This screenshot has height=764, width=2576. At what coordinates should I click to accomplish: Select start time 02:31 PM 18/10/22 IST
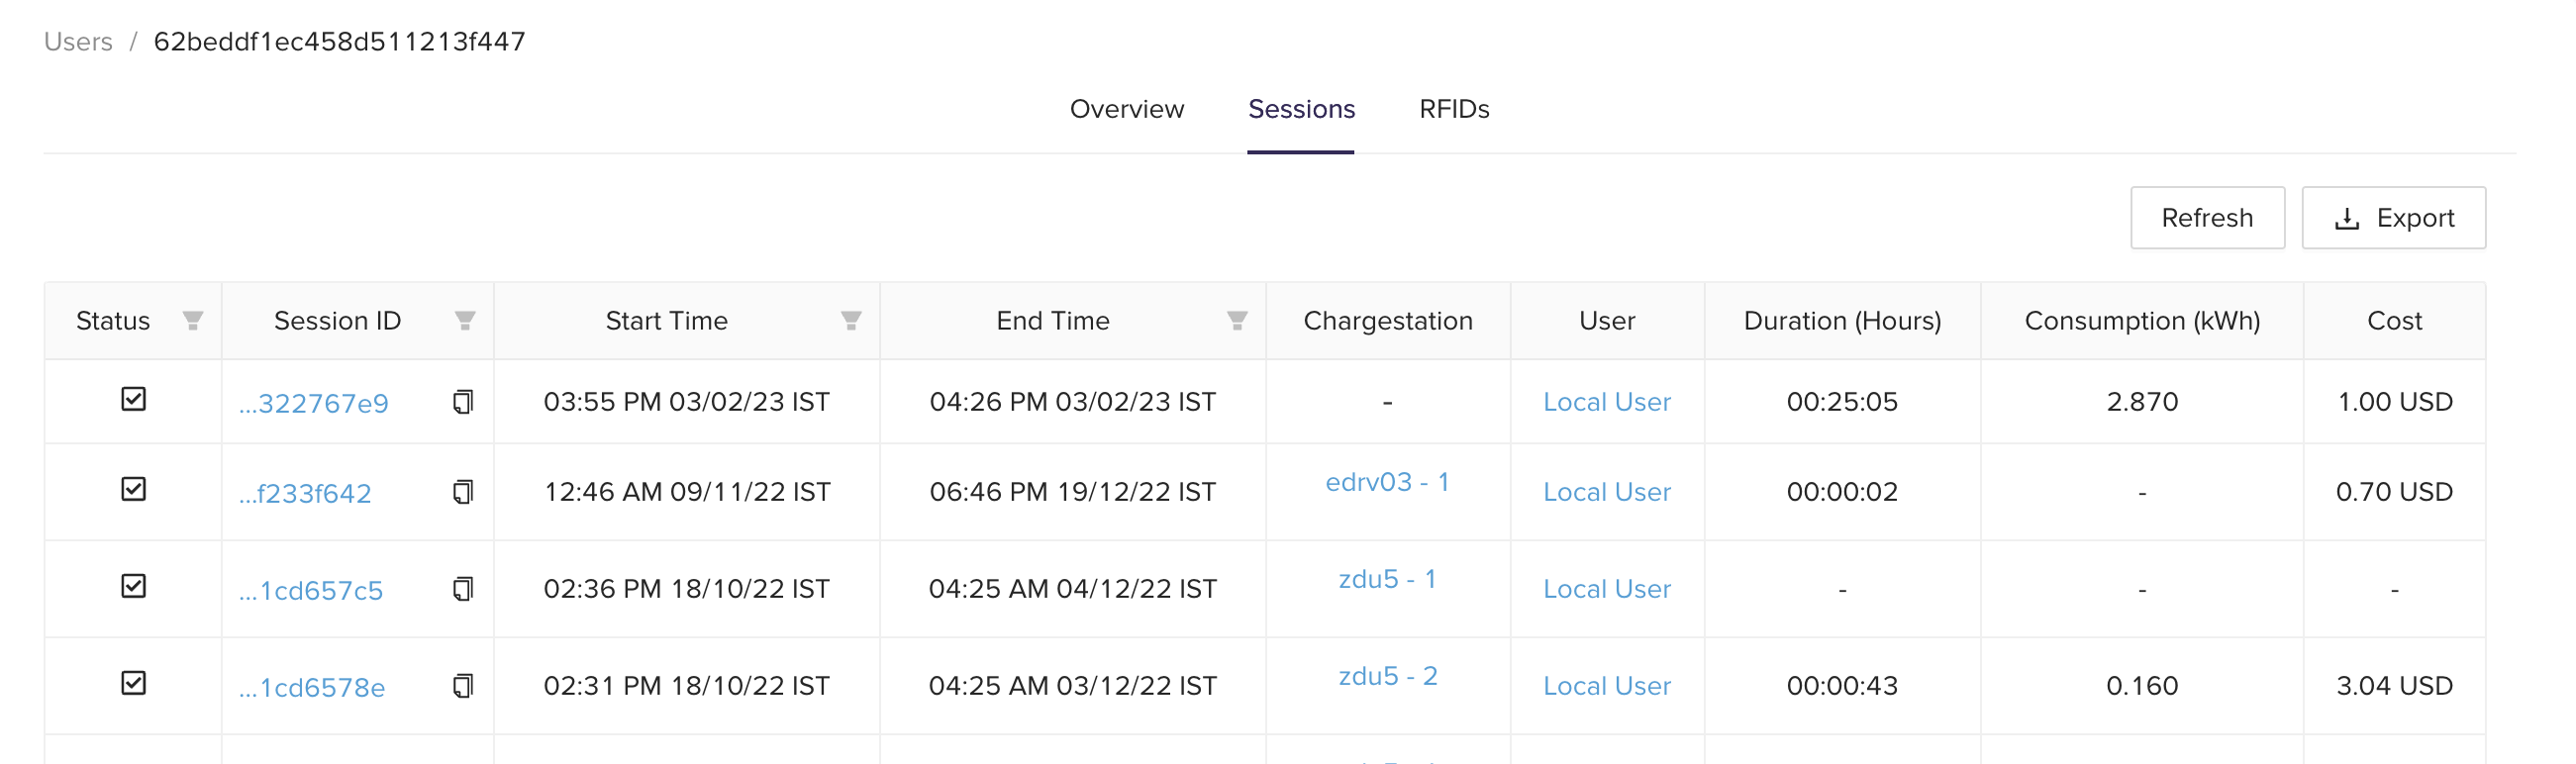click(686, 686)
